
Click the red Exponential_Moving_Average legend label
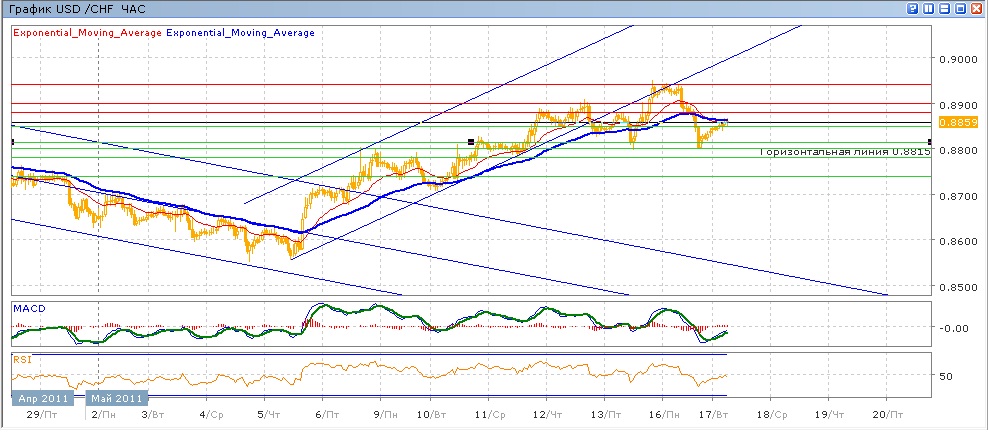[86, 33]
